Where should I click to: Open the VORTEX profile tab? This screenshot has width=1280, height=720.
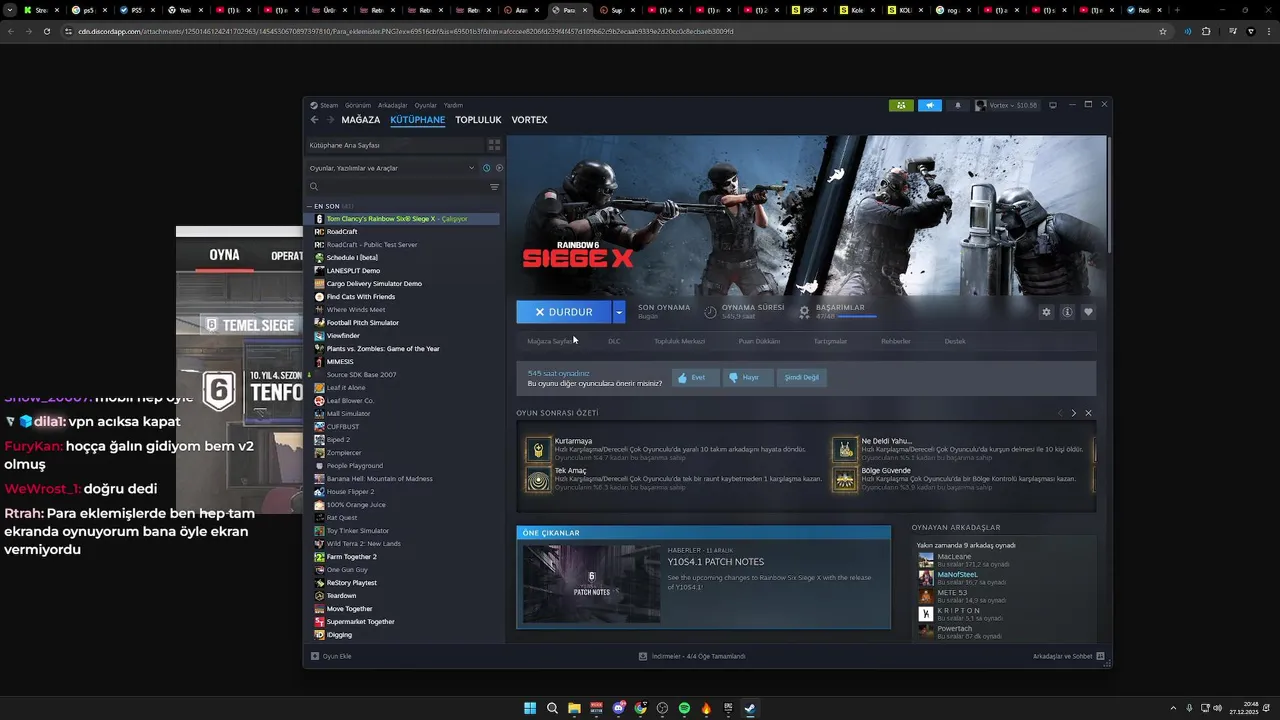pyautogui.click(x=529, y=120)
